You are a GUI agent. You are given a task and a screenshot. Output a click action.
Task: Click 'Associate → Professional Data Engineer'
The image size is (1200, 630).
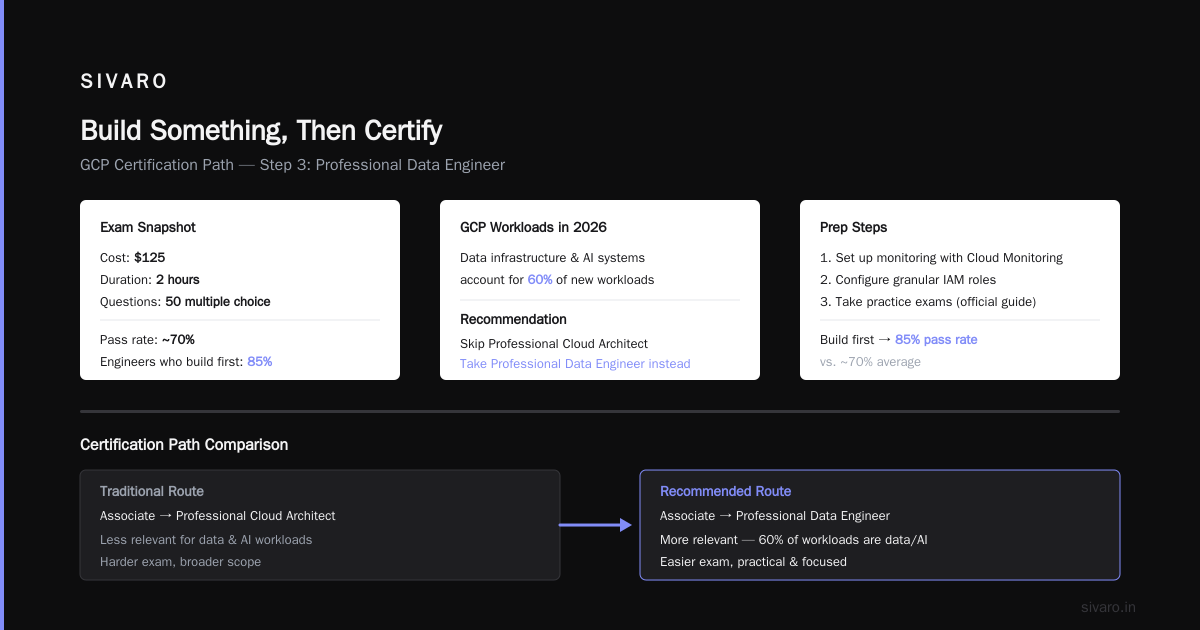(x=775, y=515)
